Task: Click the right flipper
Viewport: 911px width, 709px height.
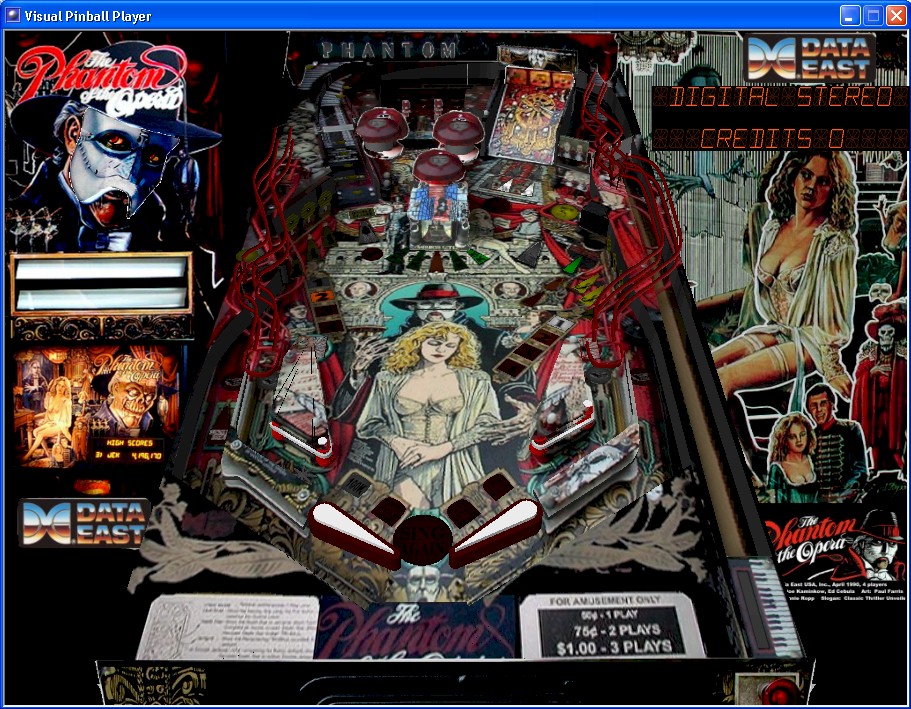Action: click(x=496, y=532)
